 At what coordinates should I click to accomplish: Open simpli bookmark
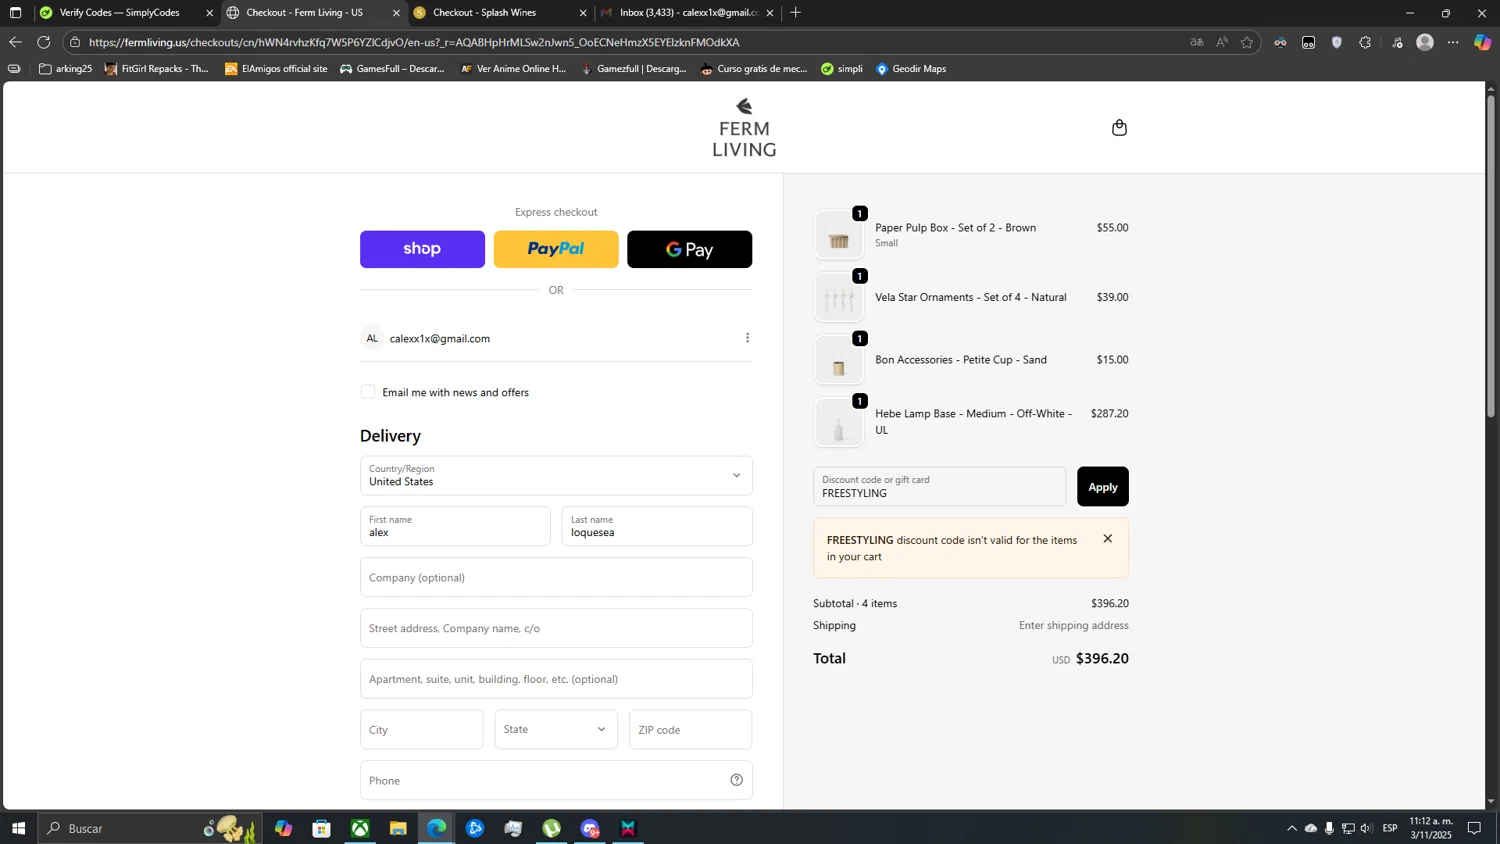[x=842, y=69]
